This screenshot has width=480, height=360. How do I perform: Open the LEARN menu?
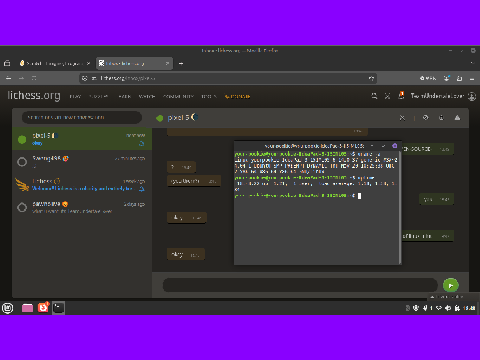(x=125, y=96)
